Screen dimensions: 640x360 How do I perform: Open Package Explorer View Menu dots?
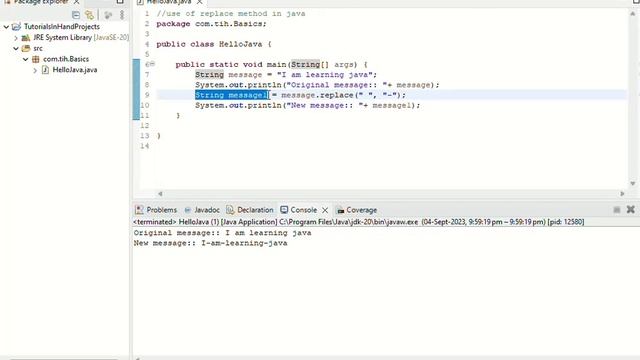122,15
